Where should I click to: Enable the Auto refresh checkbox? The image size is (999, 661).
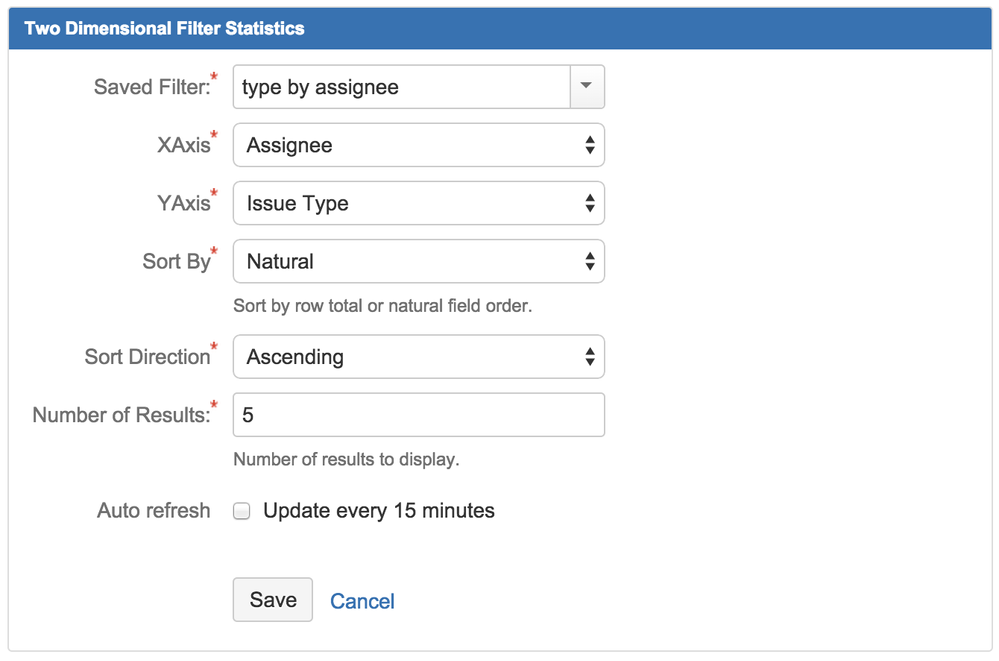(x=241, y=512)
